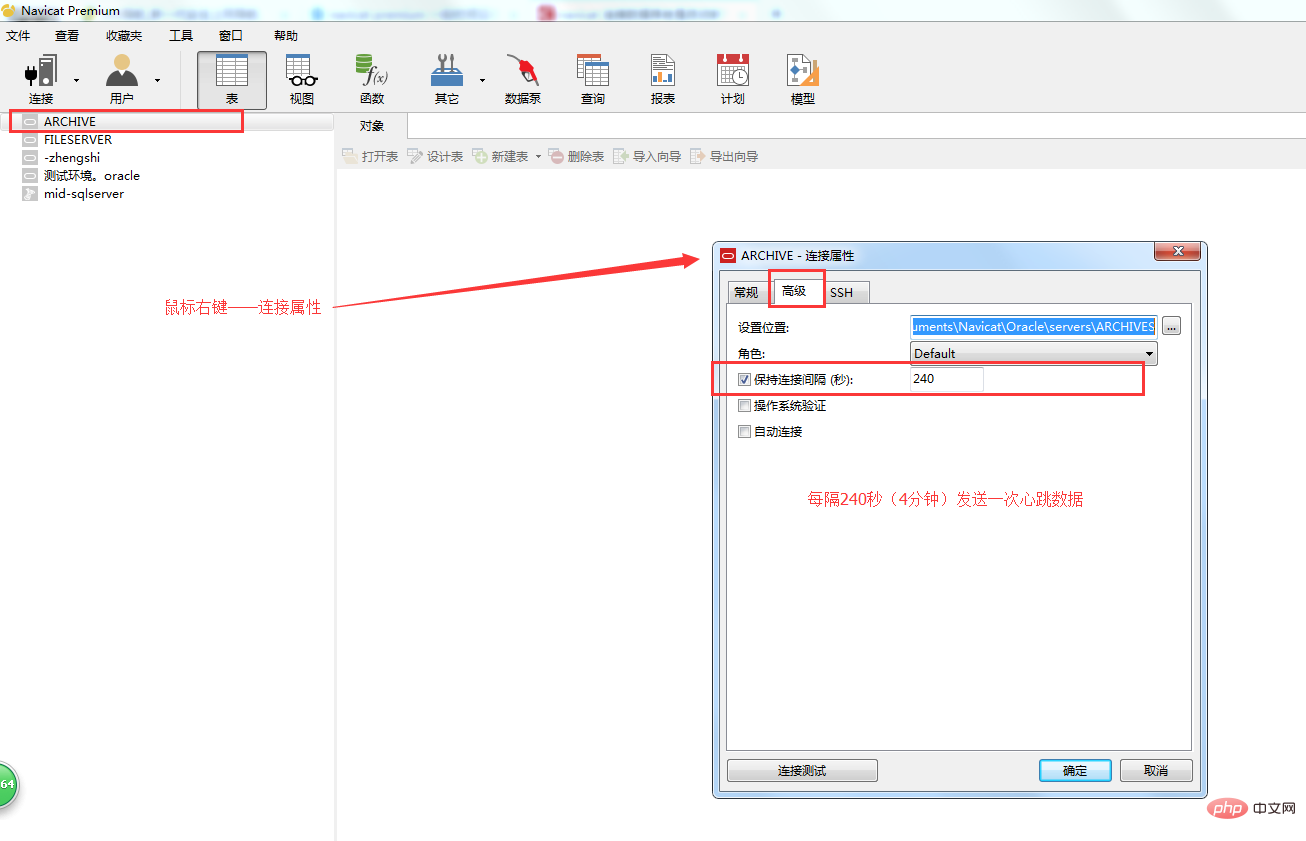This screenshot has height=841, width=1306.
Task: Select the Objects (对象) tab
Action: 372,126
